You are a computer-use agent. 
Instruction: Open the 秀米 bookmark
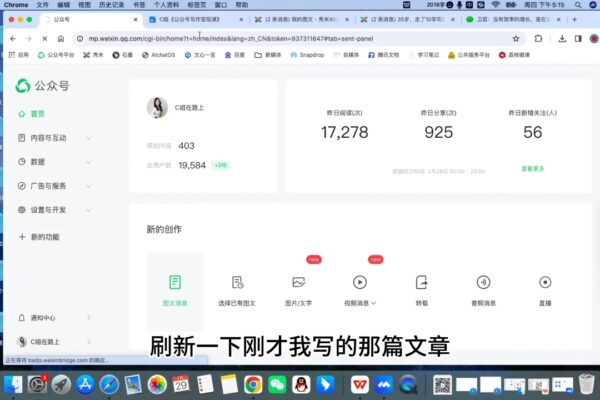click(93, 55)
